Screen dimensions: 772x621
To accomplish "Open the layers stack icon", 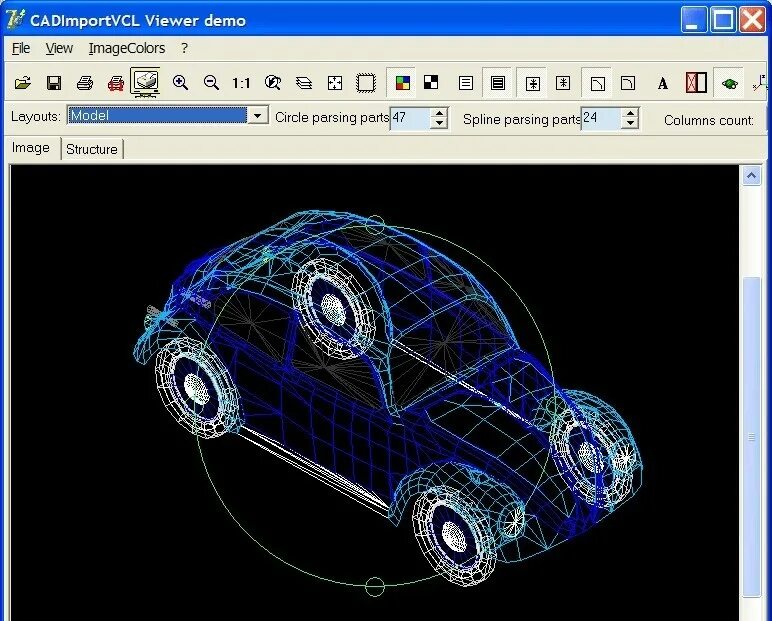I will point(304,83).
